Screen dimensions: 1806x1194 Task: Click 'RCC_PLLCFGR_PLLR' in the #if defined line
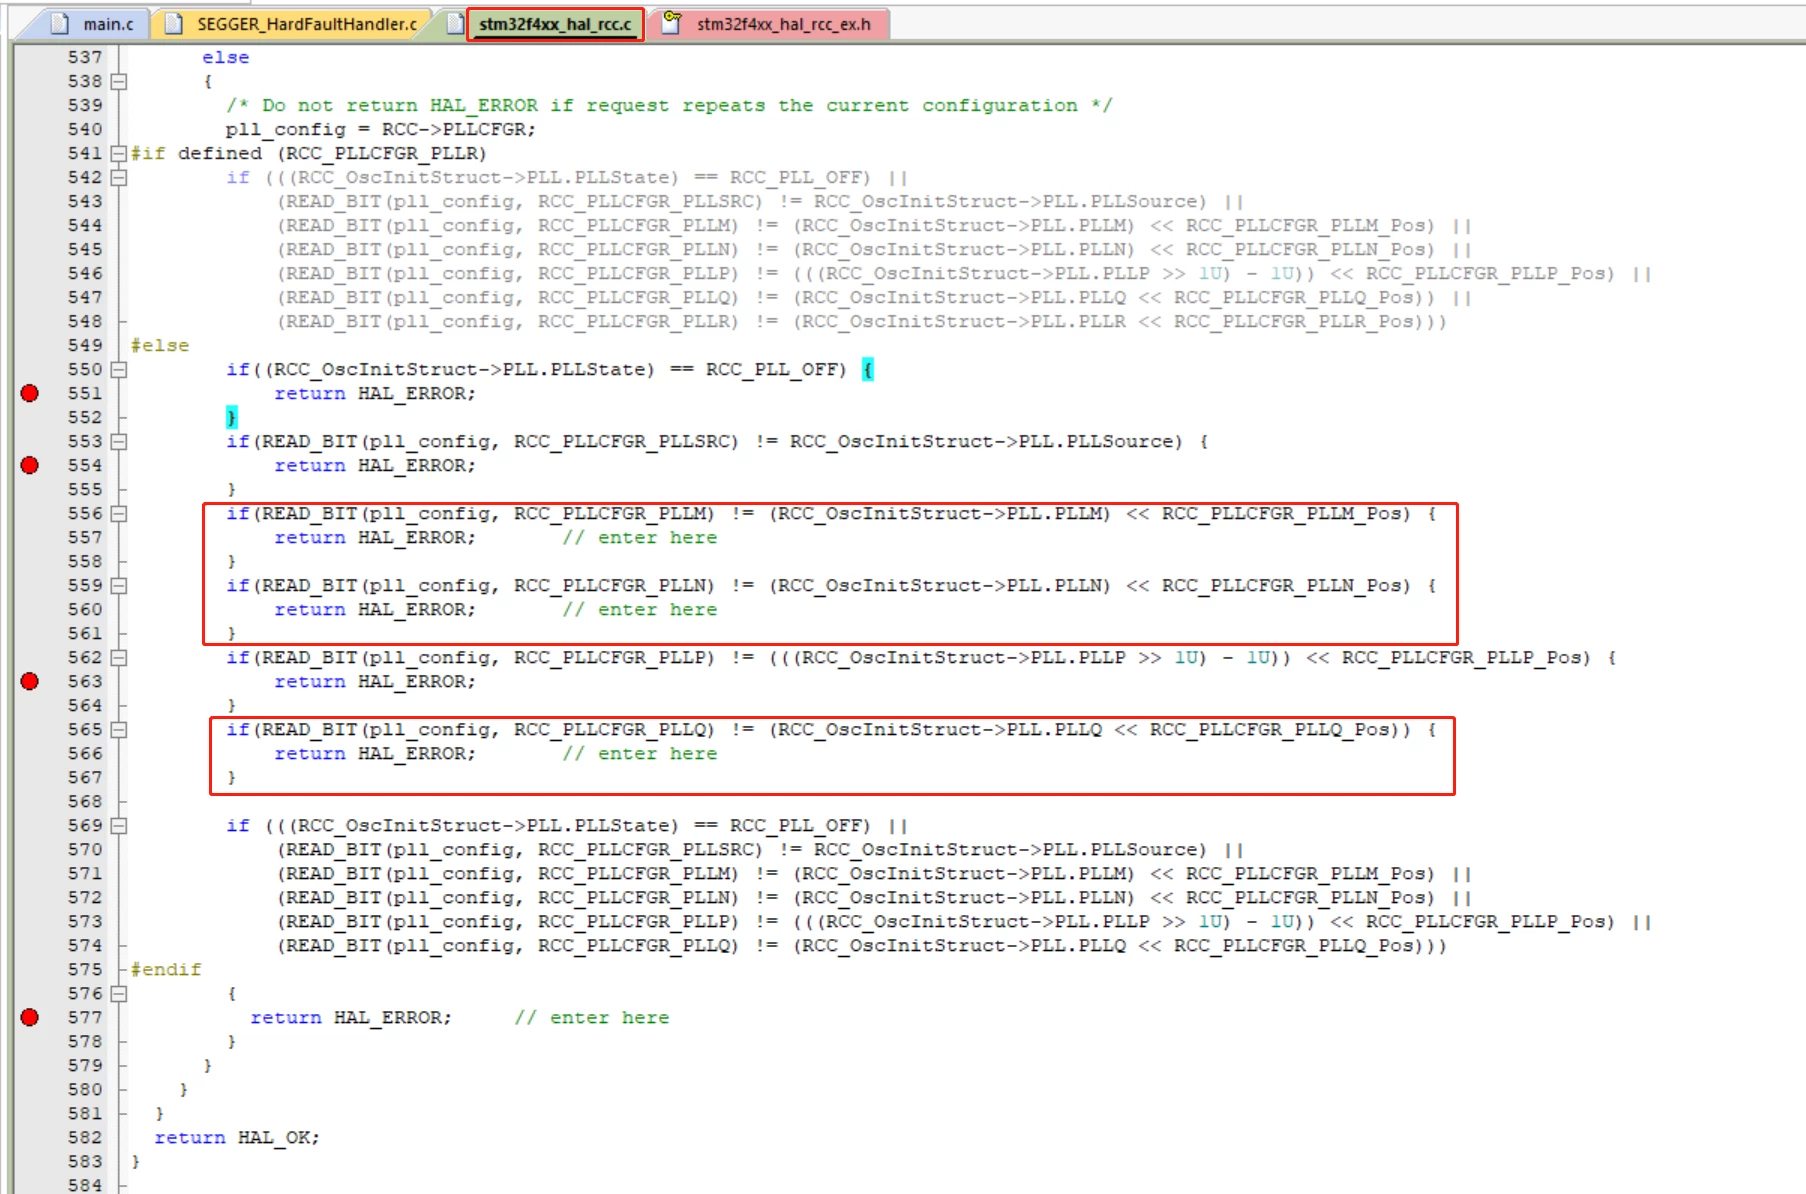pos(382,153)
